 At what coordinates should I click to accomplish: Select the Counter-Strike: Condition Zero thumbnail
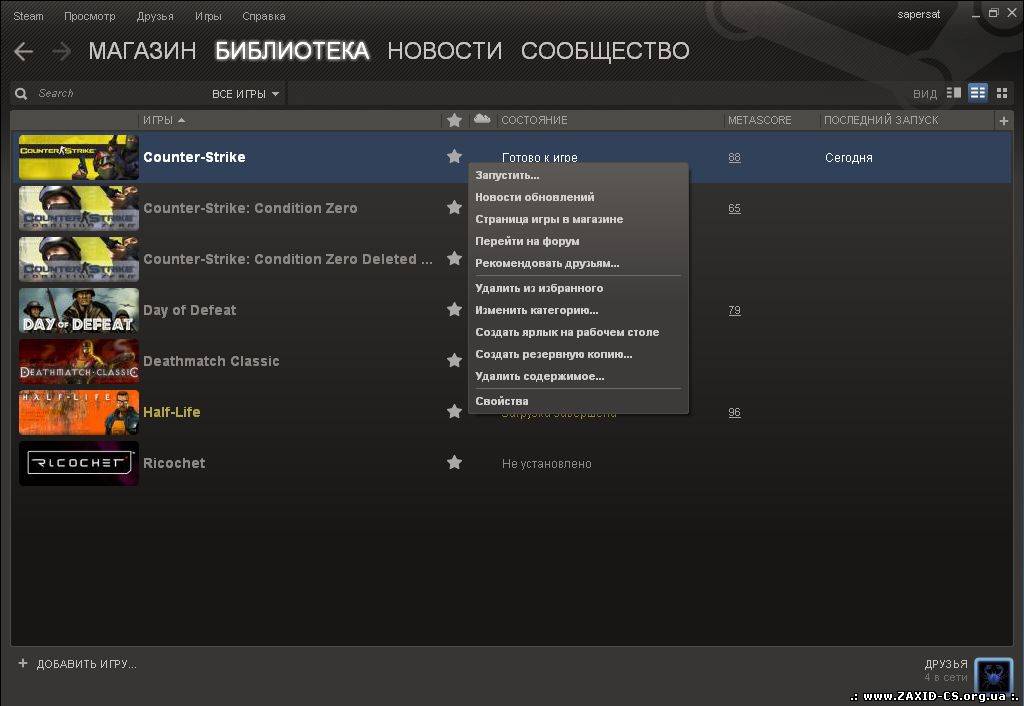click(x=78, y=208)
